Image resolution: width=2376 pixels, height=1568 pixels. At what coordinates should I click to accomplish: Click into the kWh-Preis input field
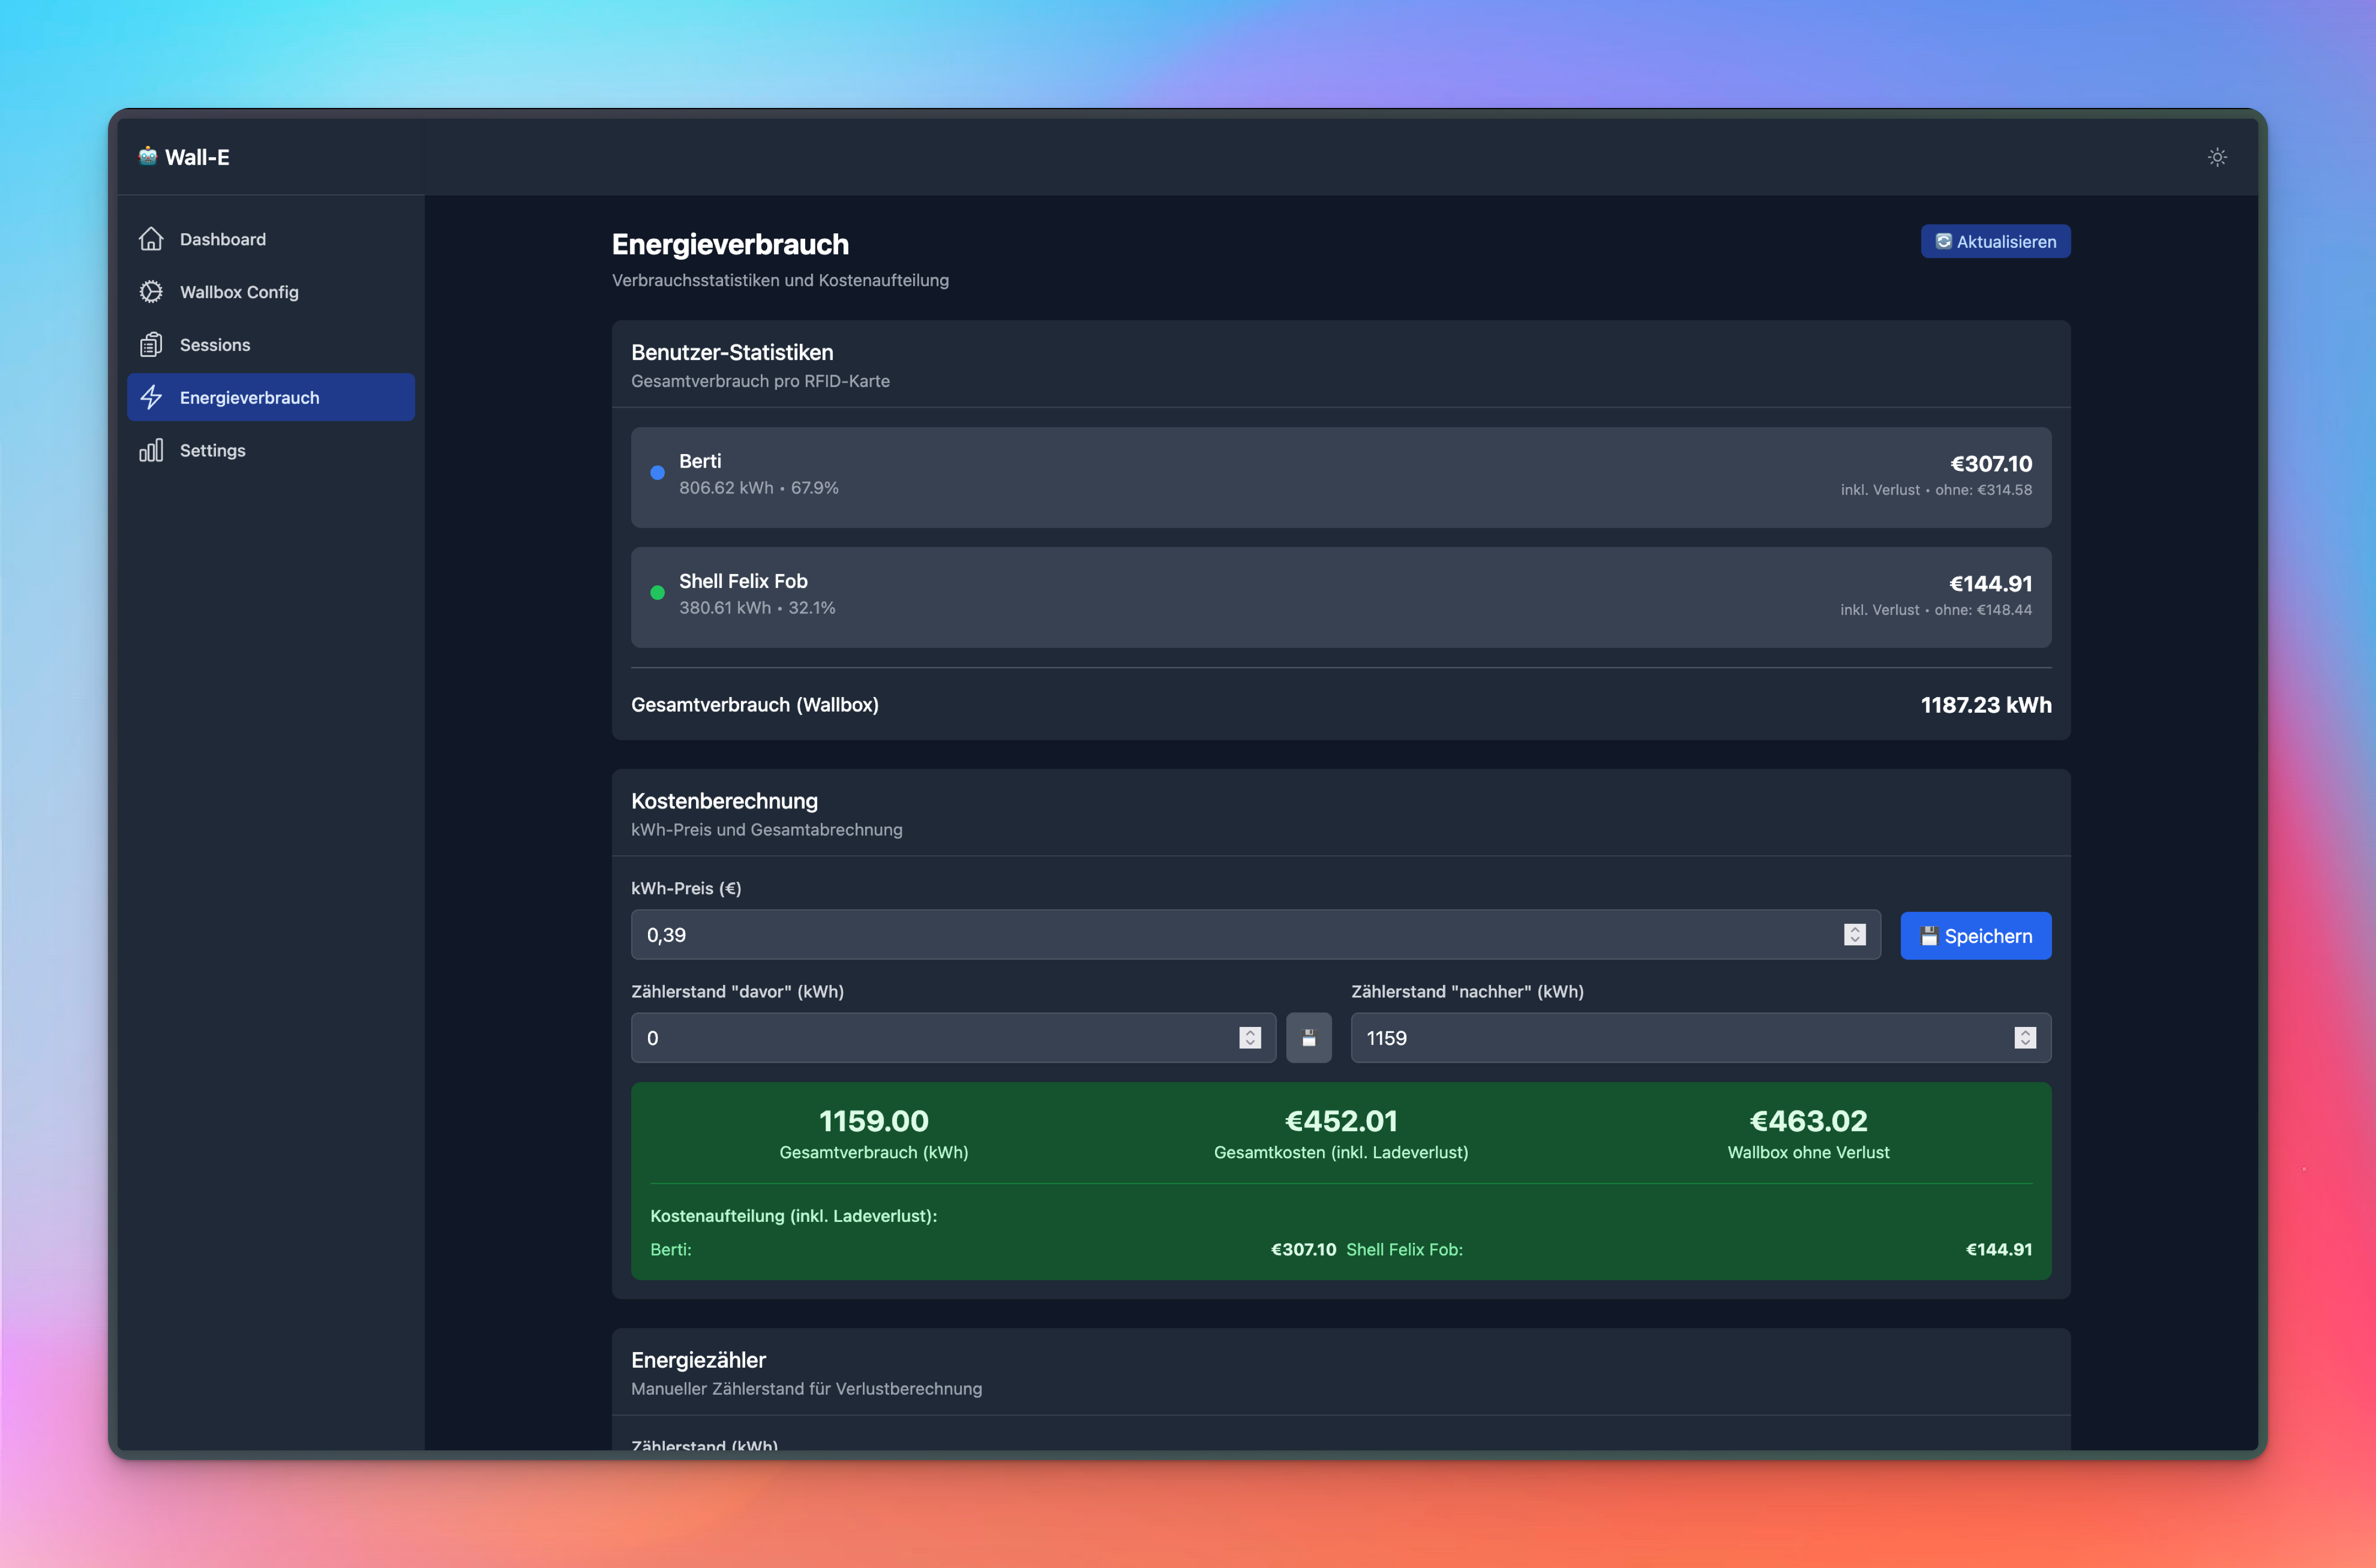1230,935
